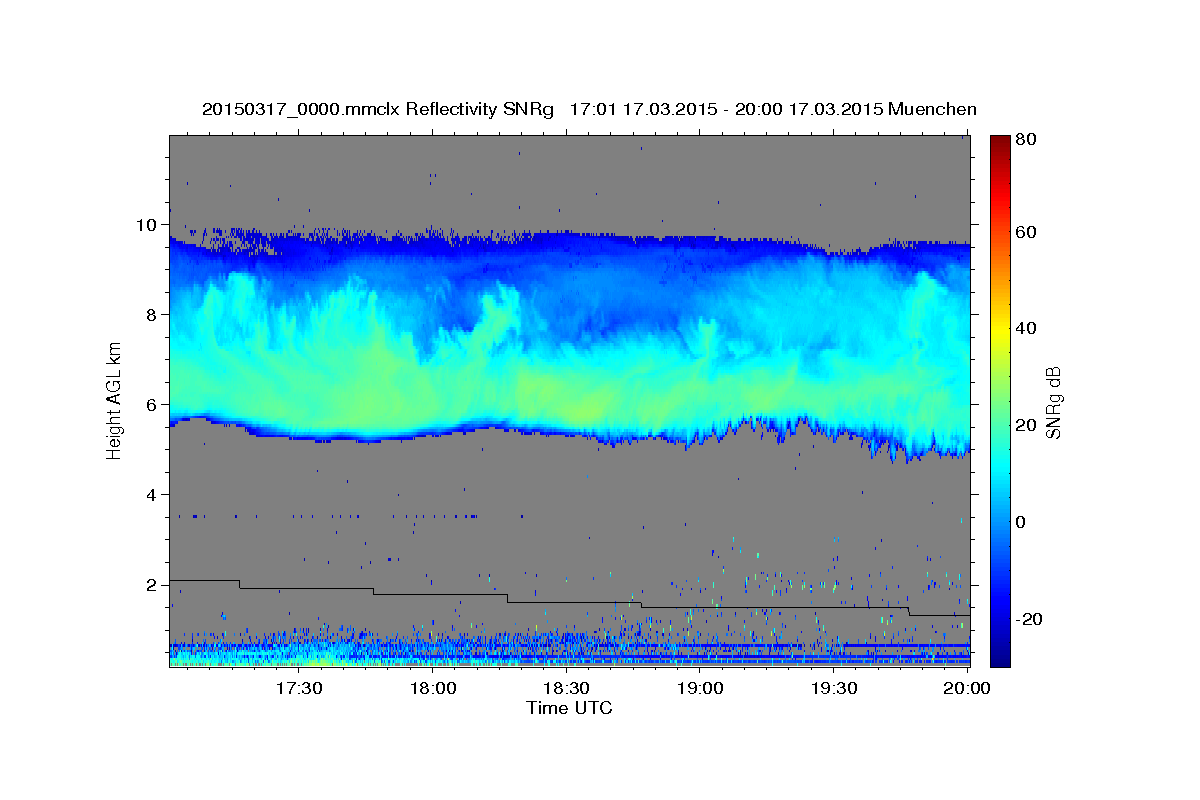Viewport: 1200px width, 800px height.
Task: Click the plot title starting with 20150317_0000.mmclx
Action: 589,109
